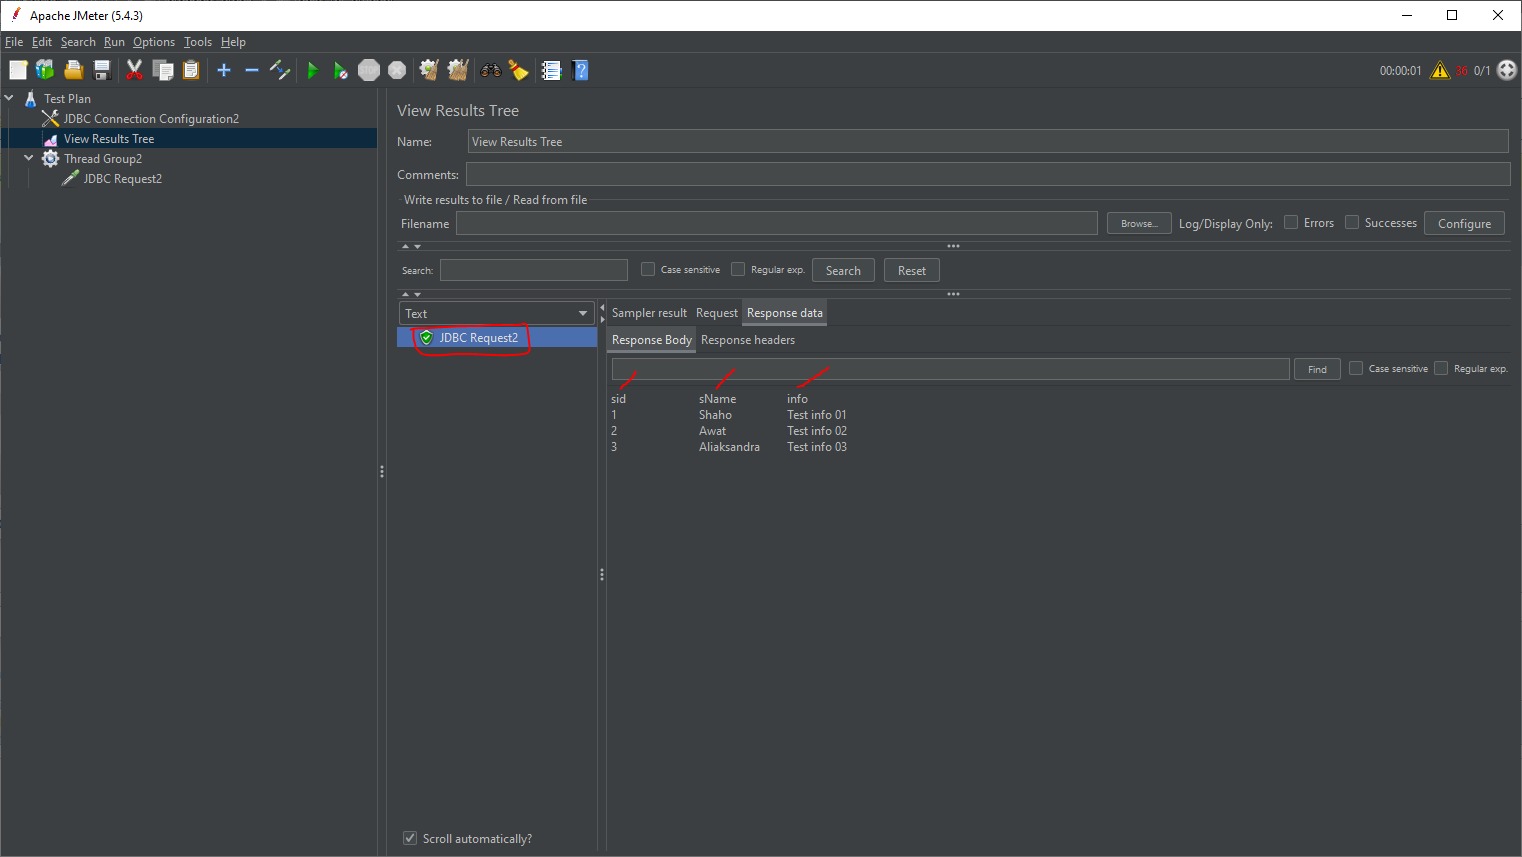This screenshot has height=857, width=1522.
Task: Click the Copy toolbar icon
Action: tap(163, 70)
